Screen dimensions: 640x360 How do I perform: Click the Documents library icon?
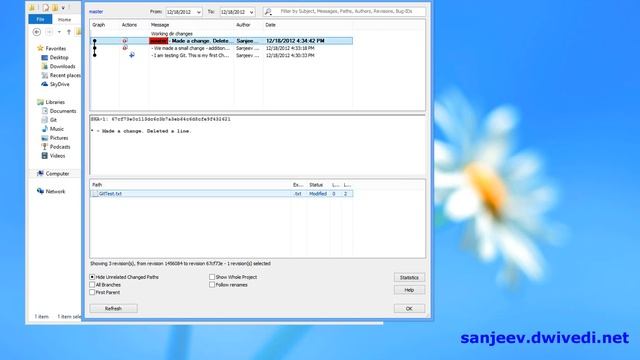coord(45,111)
